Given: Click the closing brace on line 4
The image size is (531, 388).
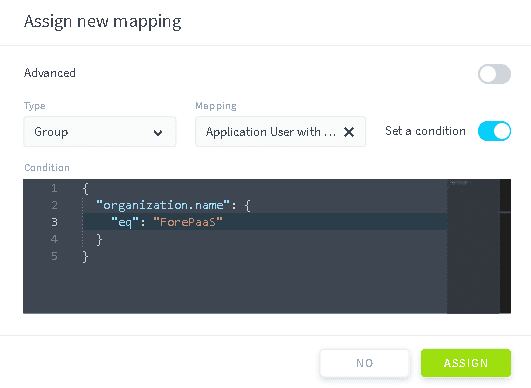Looking at the screenshot, I should point(99,239).
